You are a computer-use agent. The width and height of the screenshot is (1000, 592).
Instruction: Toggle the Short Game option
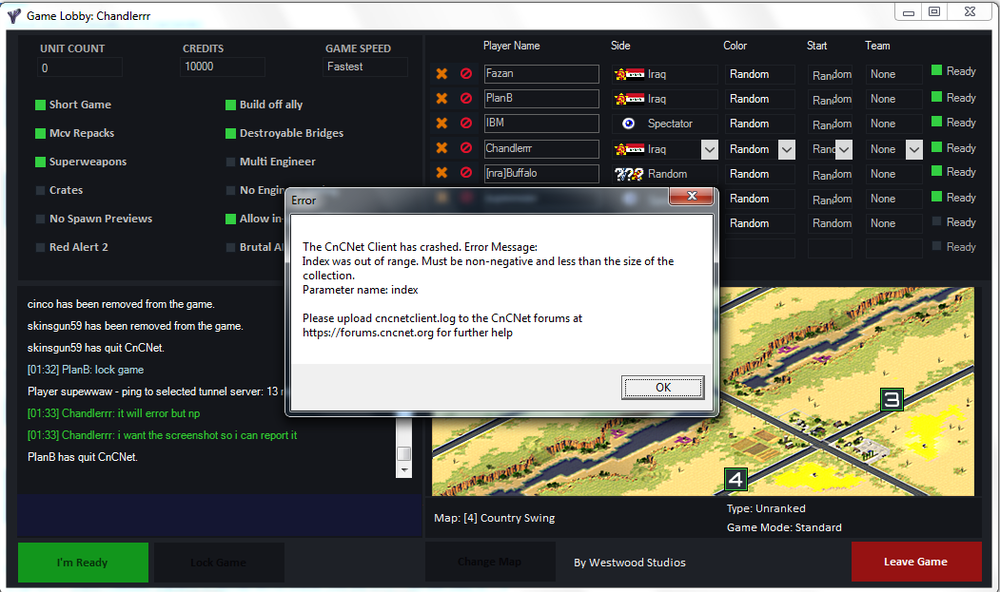(40, 105)
